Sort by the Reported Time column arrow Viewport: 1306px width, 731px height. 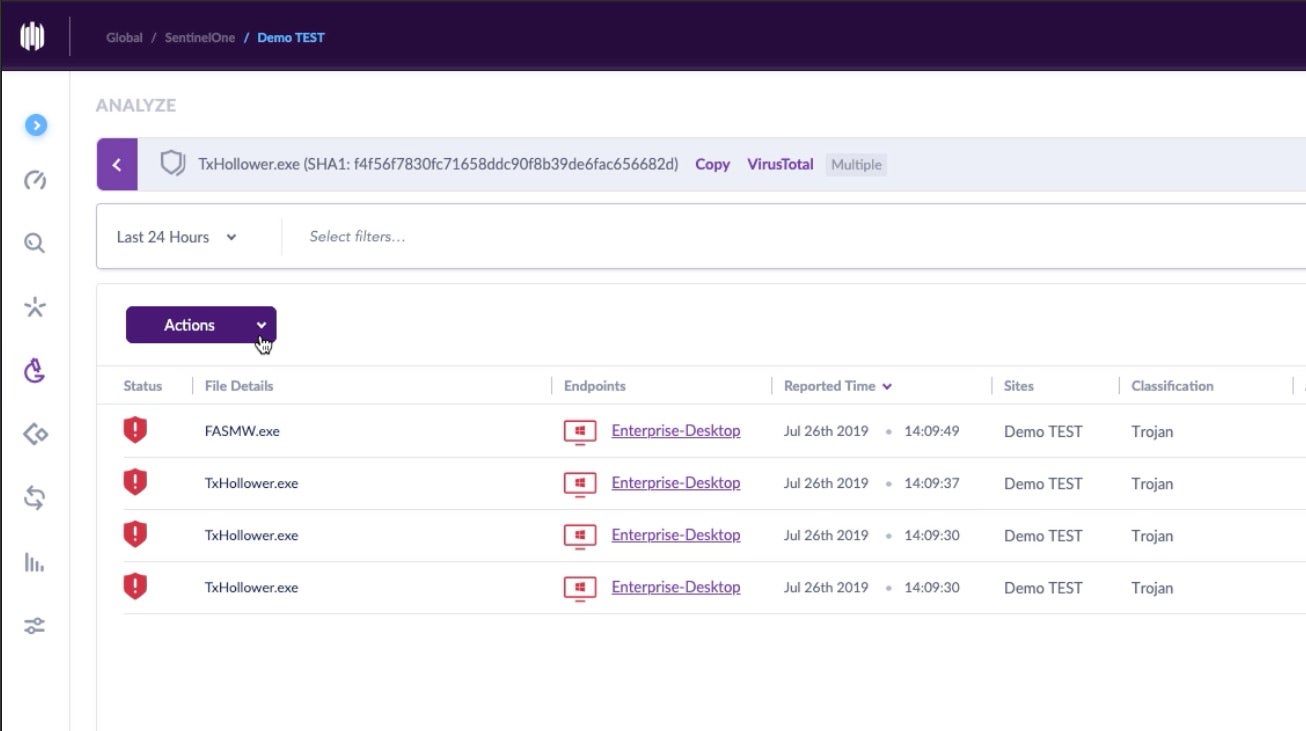pos(887,386)
